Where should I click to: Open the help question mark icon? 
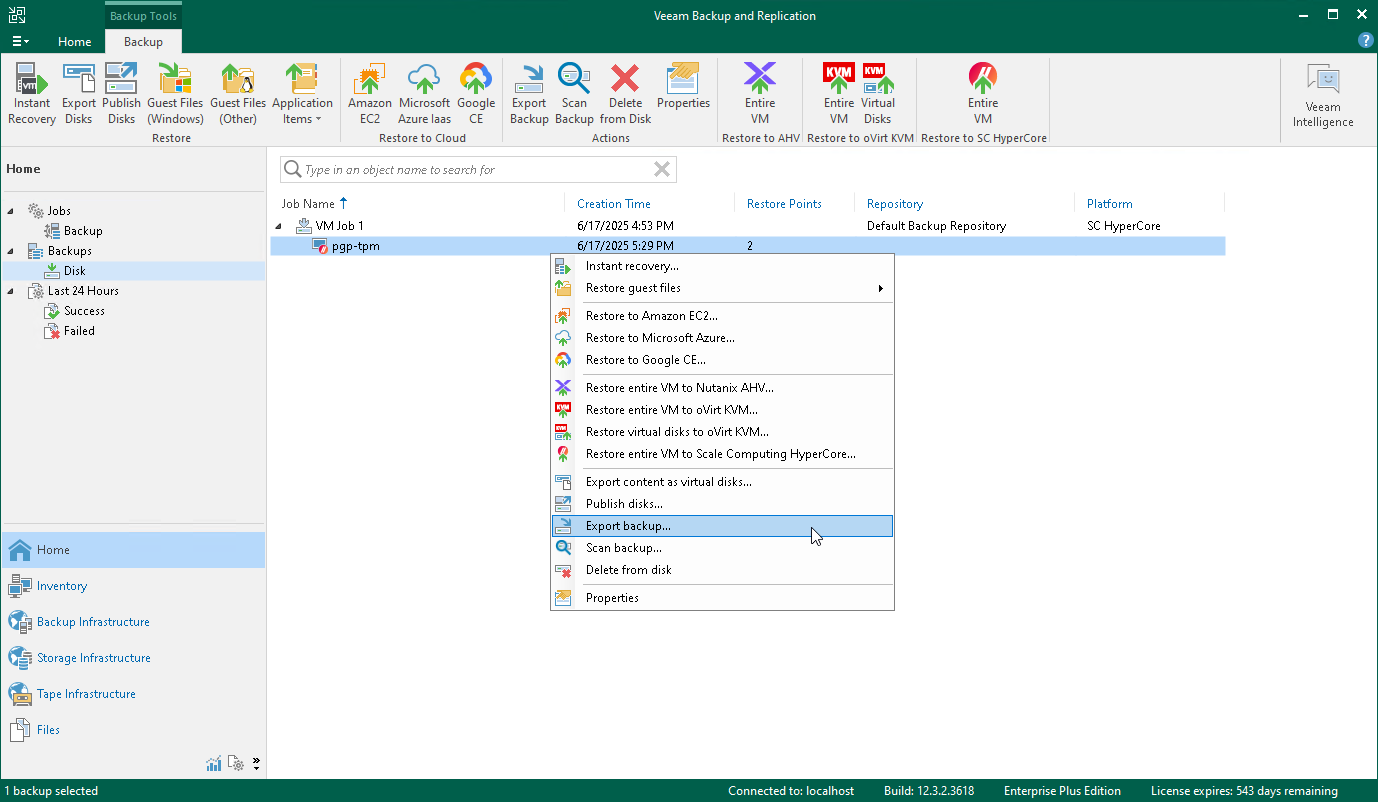[1365, 41]
